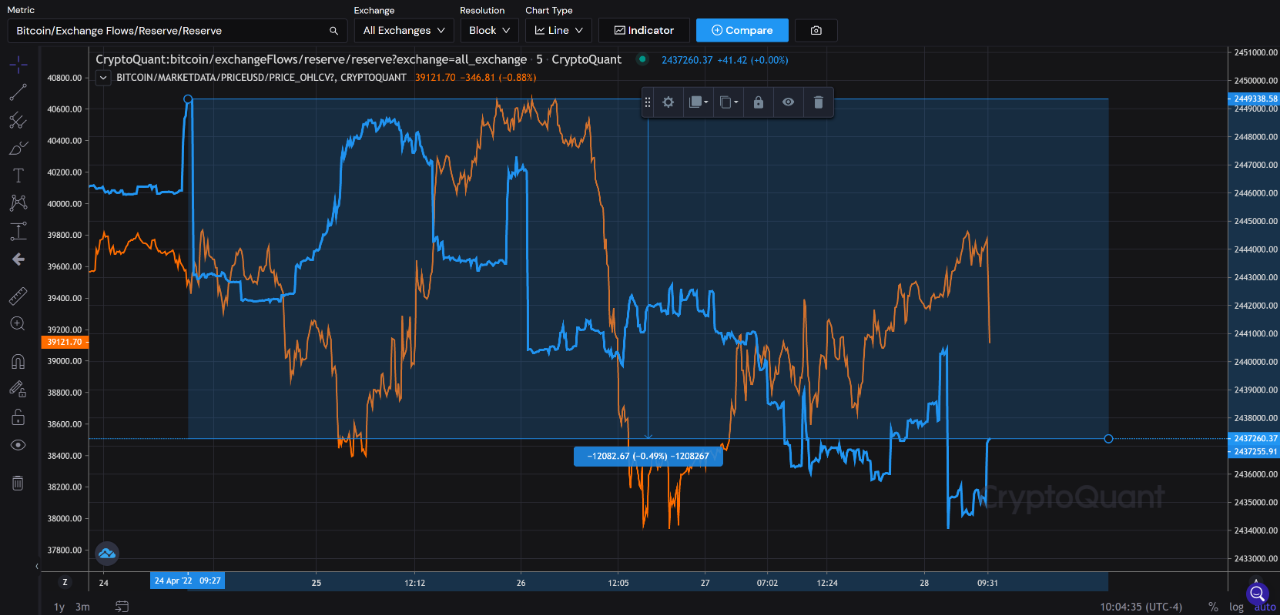Open the pitchfork drawing tools
This screenshot has width=1280, height=615.
click(x=18, y=120)
